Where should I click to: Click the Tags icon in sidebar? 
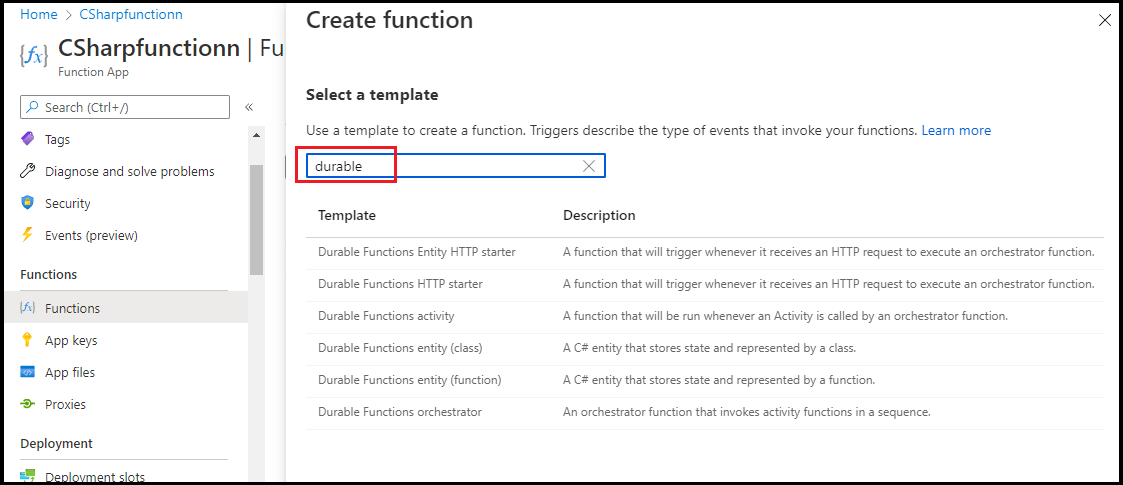pyautogui.click(x=27, y=139)
